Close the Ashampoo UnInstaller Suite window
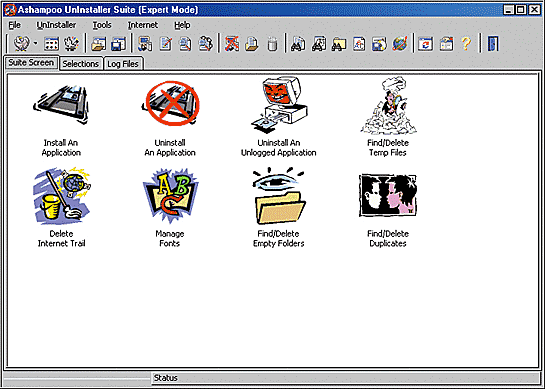Image resolution: width=545 pixels, height=389 pixels. point(534,10)
